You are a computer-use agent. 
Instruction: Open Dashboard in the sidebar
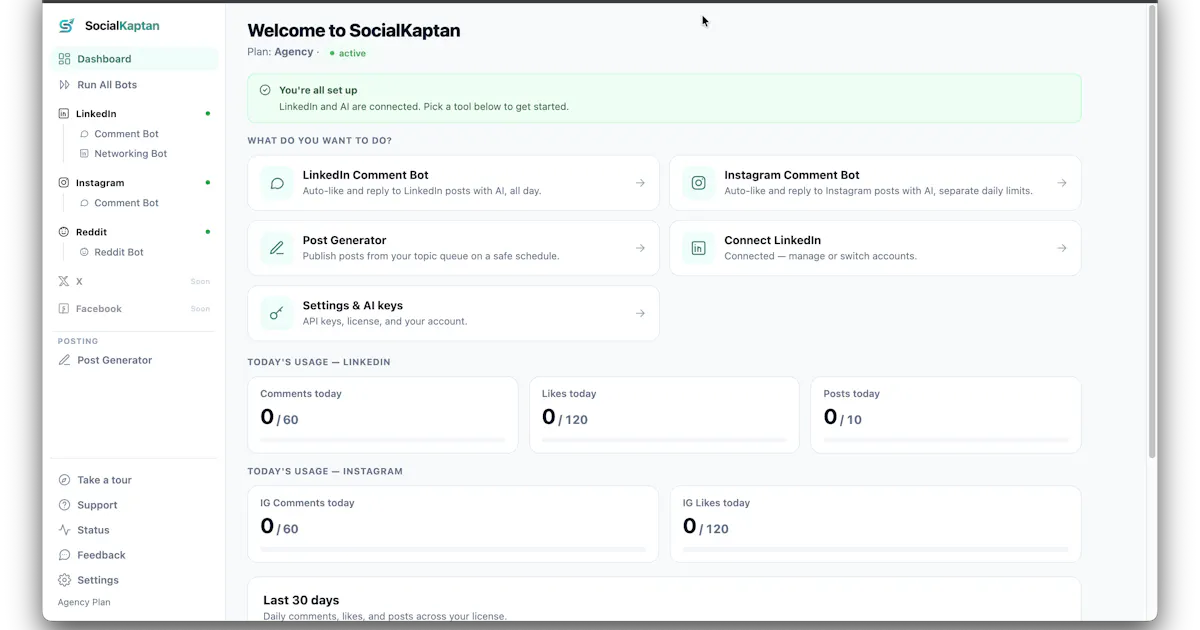click(134, 59)
